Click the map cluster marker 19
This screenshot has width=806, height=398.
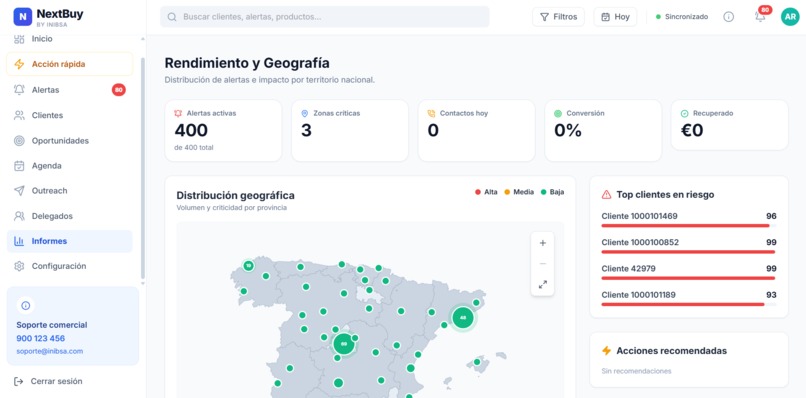pyautogui.click(x=248, y=266)
